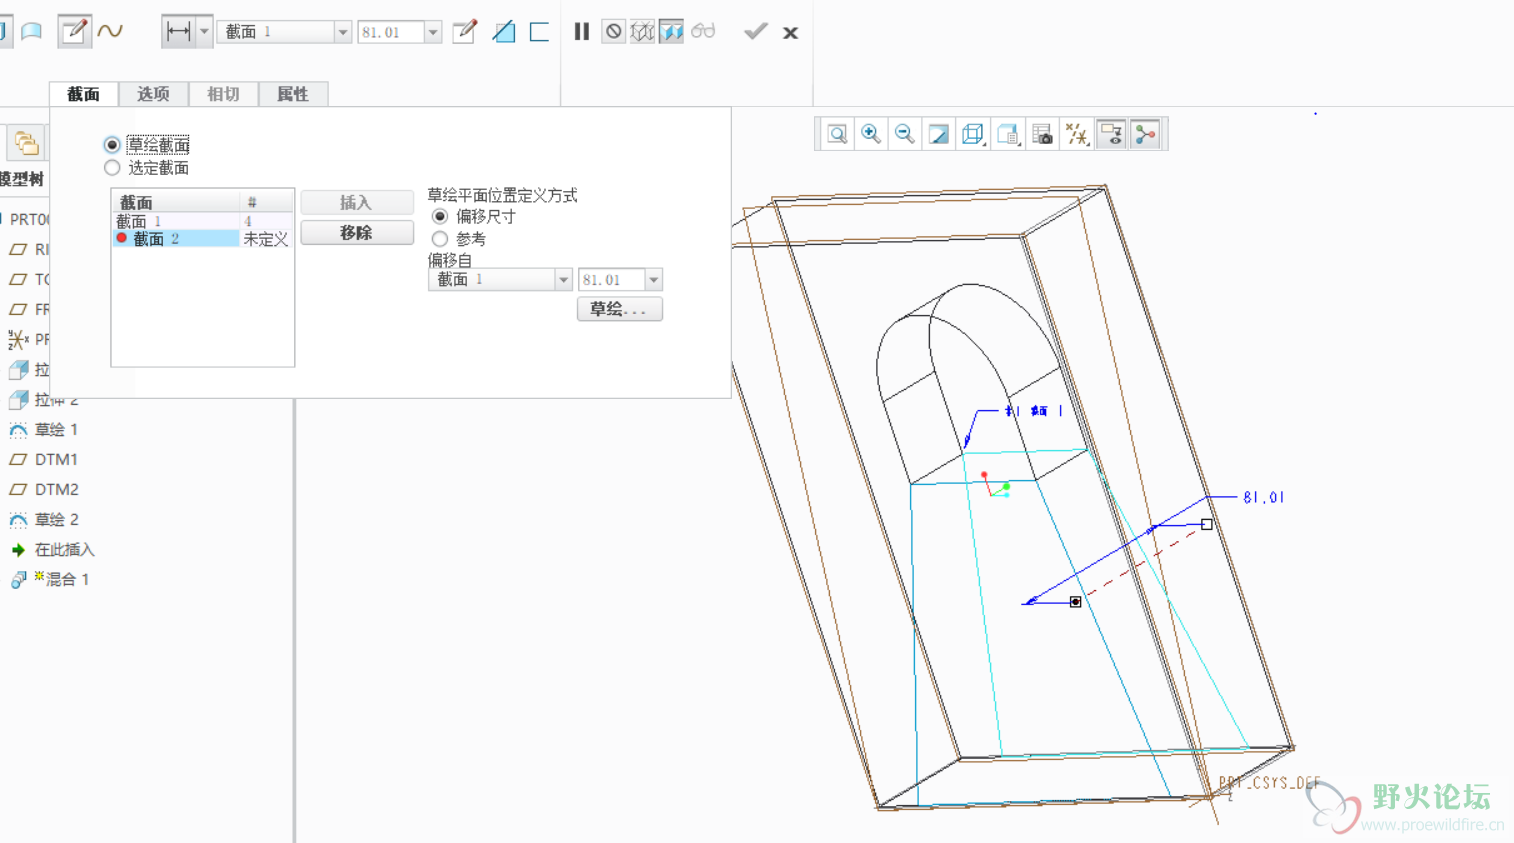Click the 插入 button

tap(356, 203)
